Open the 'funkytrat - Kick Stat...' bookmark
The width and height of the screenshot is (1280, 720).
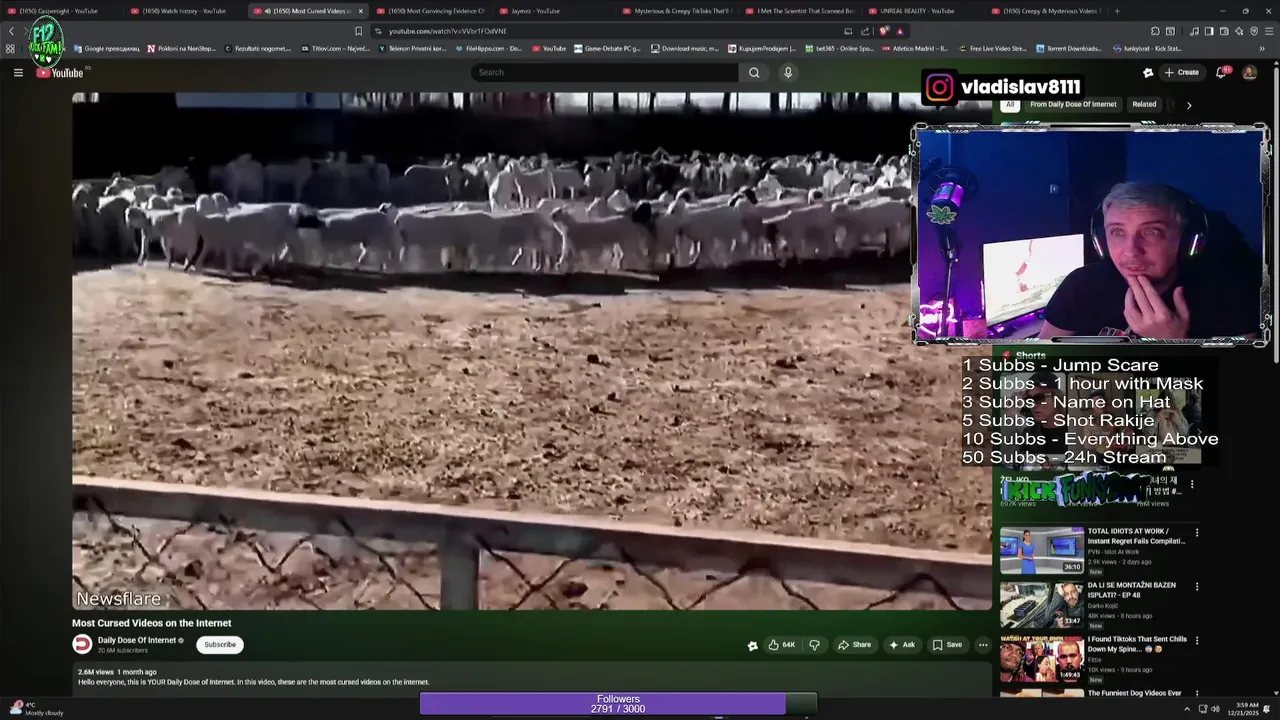[x=1146, y=48]
